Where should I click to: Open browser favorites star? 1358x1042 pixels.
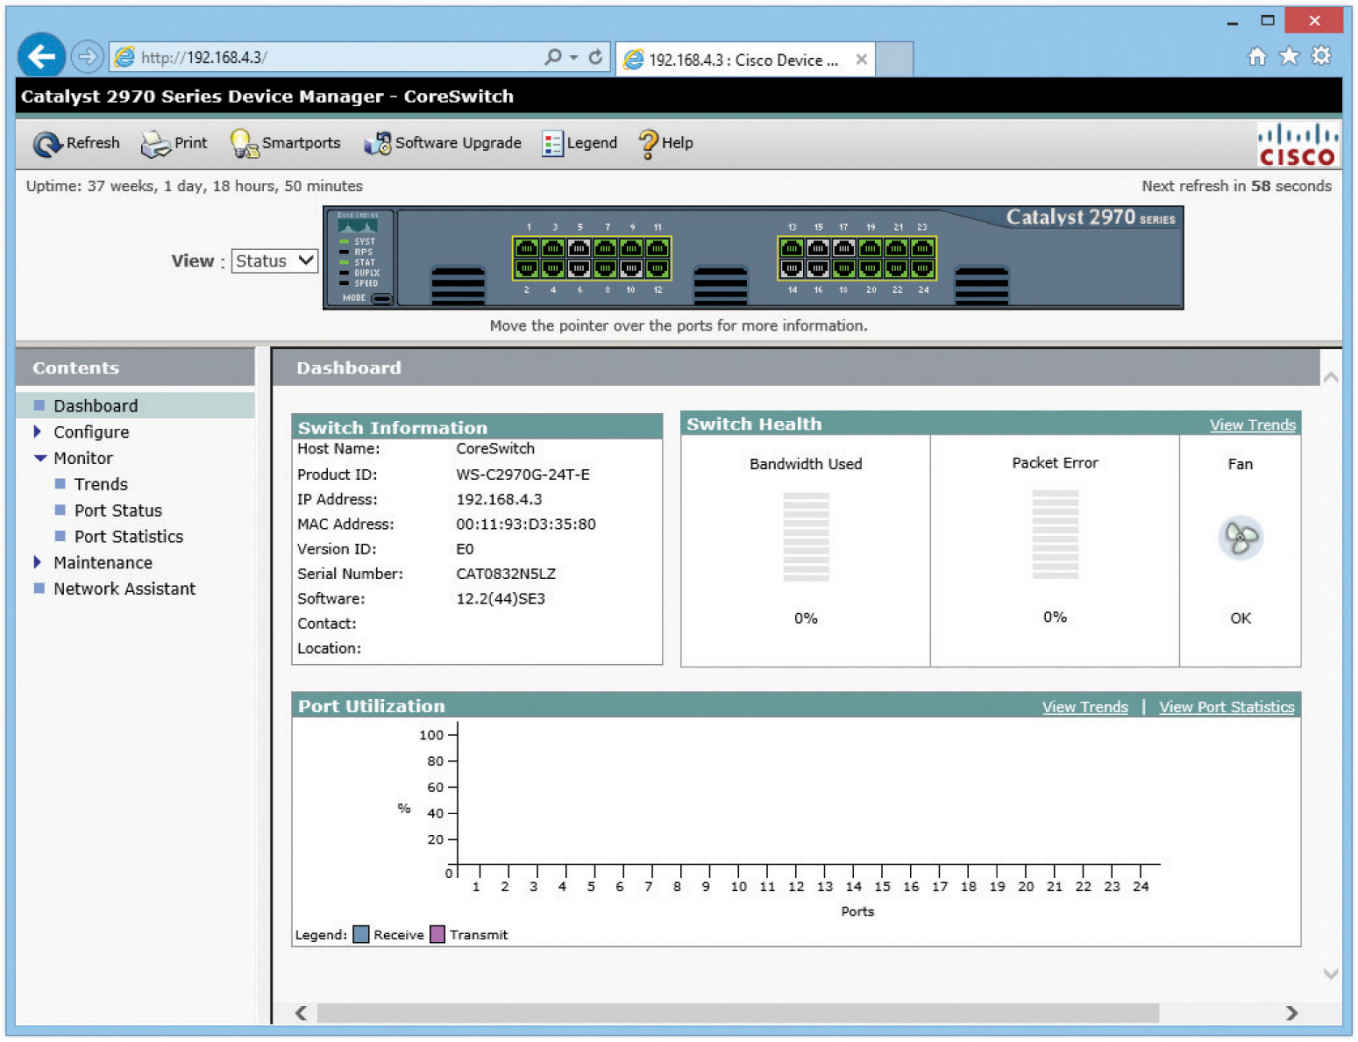click(x=1289, y=56)
